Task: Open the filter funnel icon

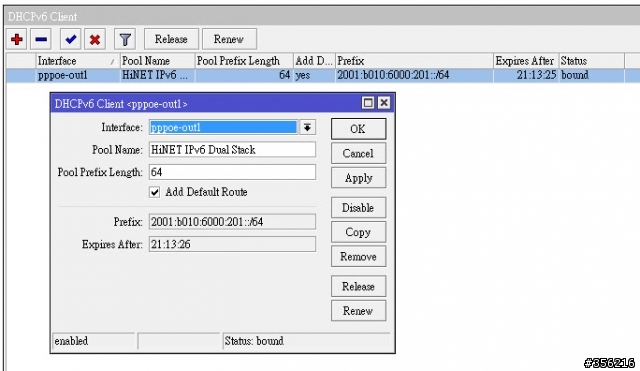Action: click(x=125, y=40)
